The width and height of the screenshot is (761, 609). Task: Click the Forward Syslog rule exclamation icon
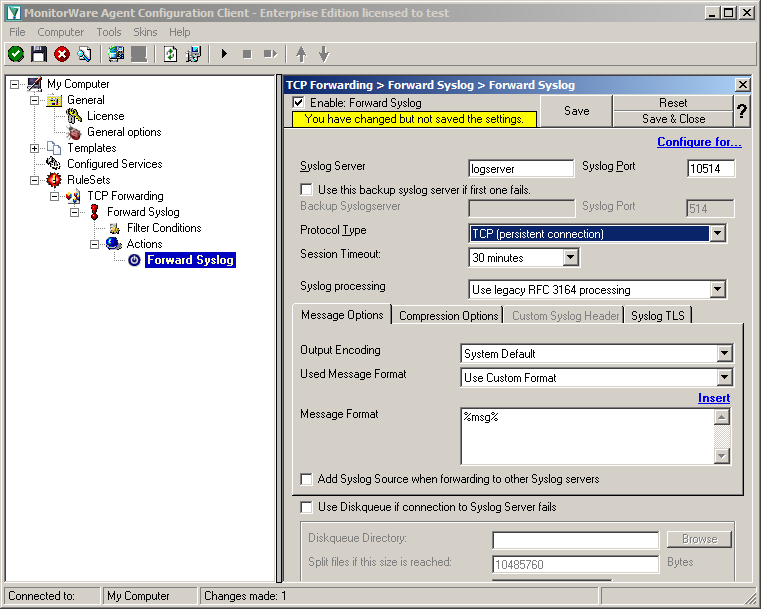pos(95,212)
